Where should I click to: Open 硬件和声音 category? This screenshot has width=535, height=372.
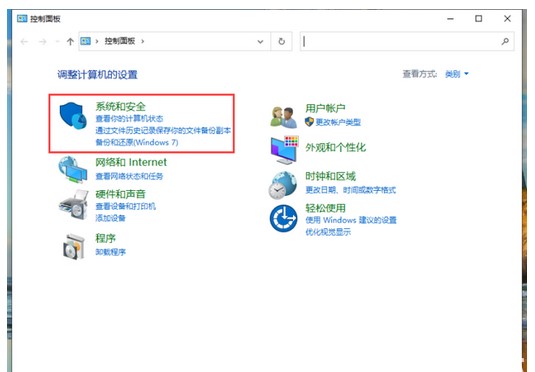[120, 194]
